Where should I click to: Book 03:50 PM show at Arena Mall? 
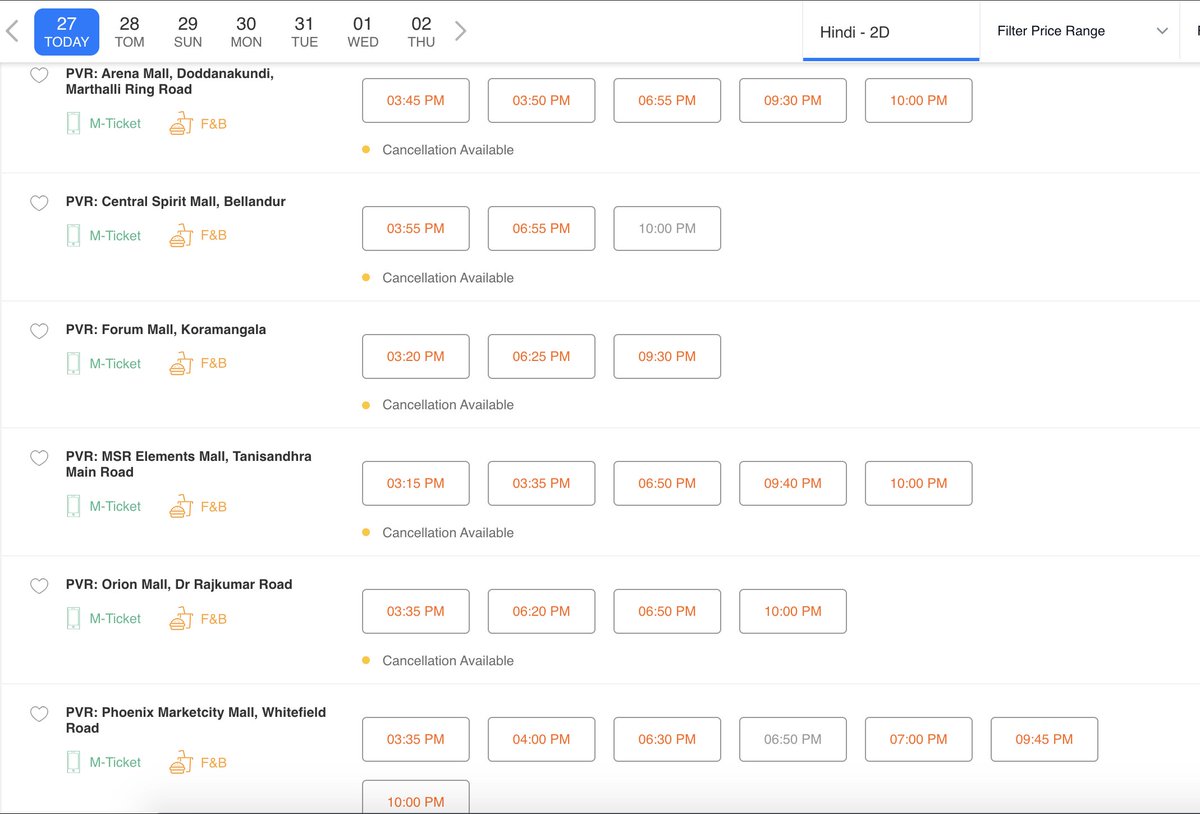pyautogui.click(x=542, y=100)
